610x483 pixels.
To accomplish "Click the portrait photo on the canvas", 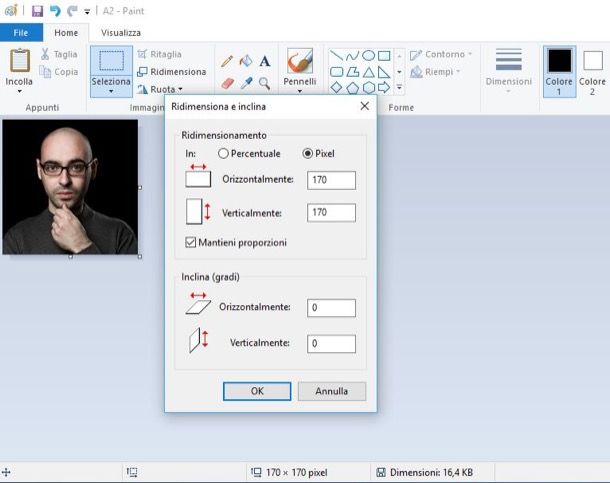I will (x=70, y=187).
